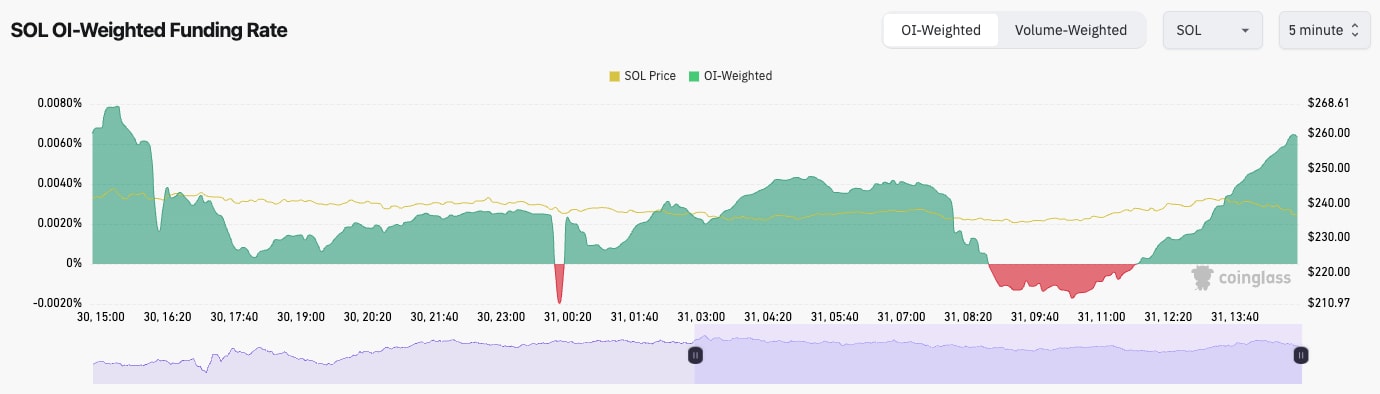Click the 31, 08:20 time label
The image size is (1380, 394).
(967, 317)
